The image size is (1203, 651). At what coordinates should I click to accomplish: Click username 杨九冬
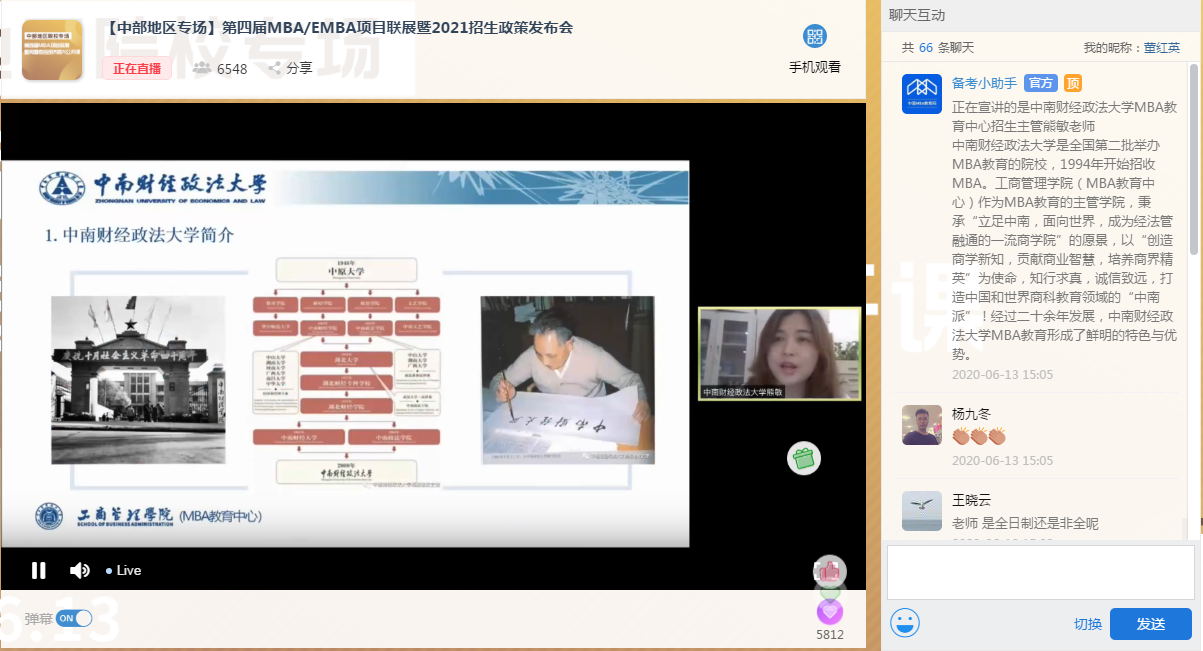(971, 413)
